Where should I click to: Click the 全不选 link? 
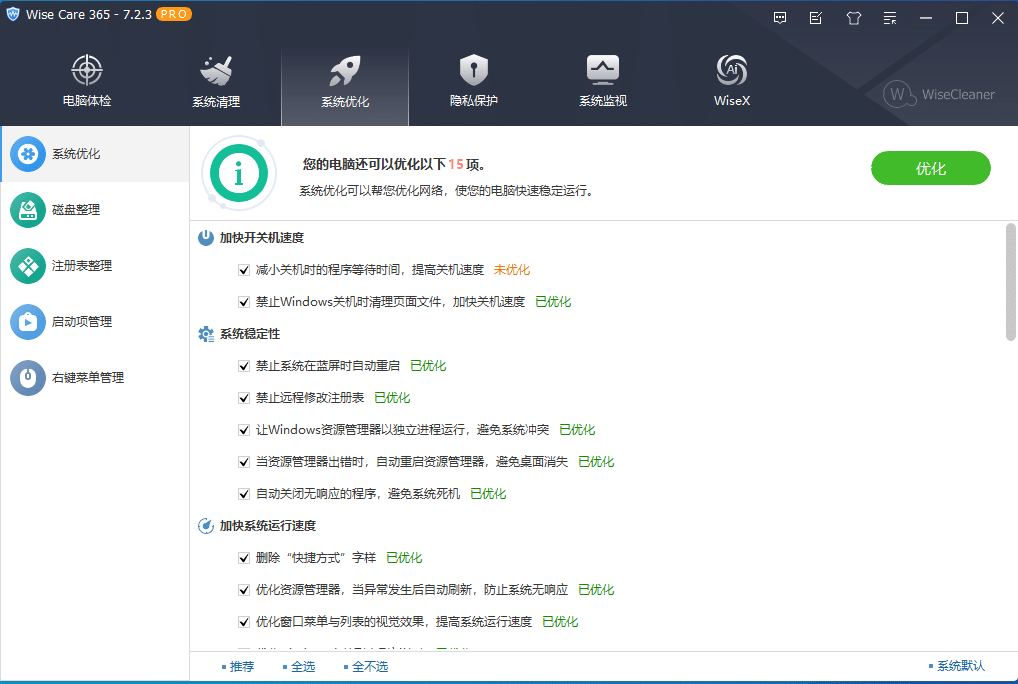369,666
